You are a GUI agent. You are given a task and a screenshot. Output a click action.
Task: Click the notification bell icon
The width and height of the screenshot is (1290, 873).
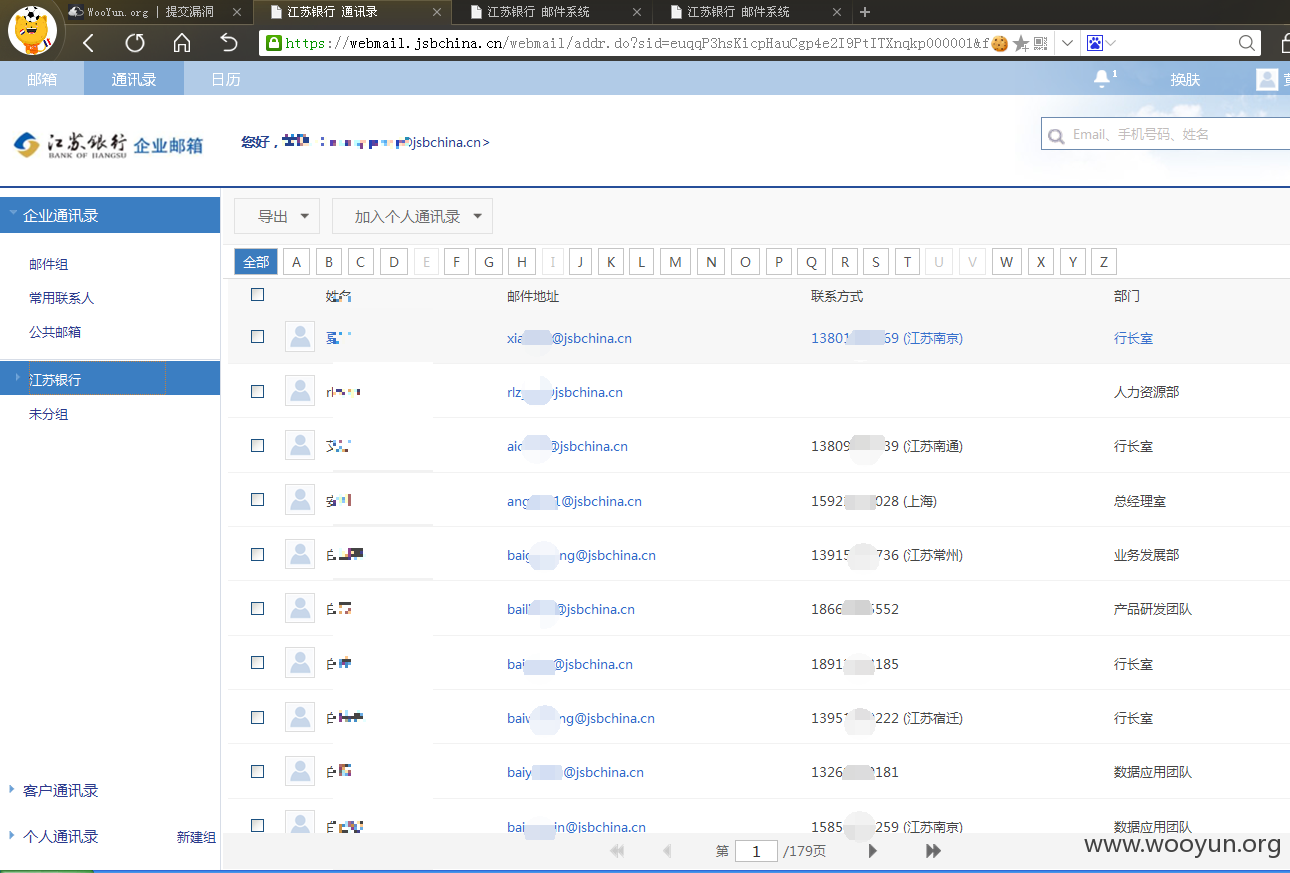point(1102,79)
